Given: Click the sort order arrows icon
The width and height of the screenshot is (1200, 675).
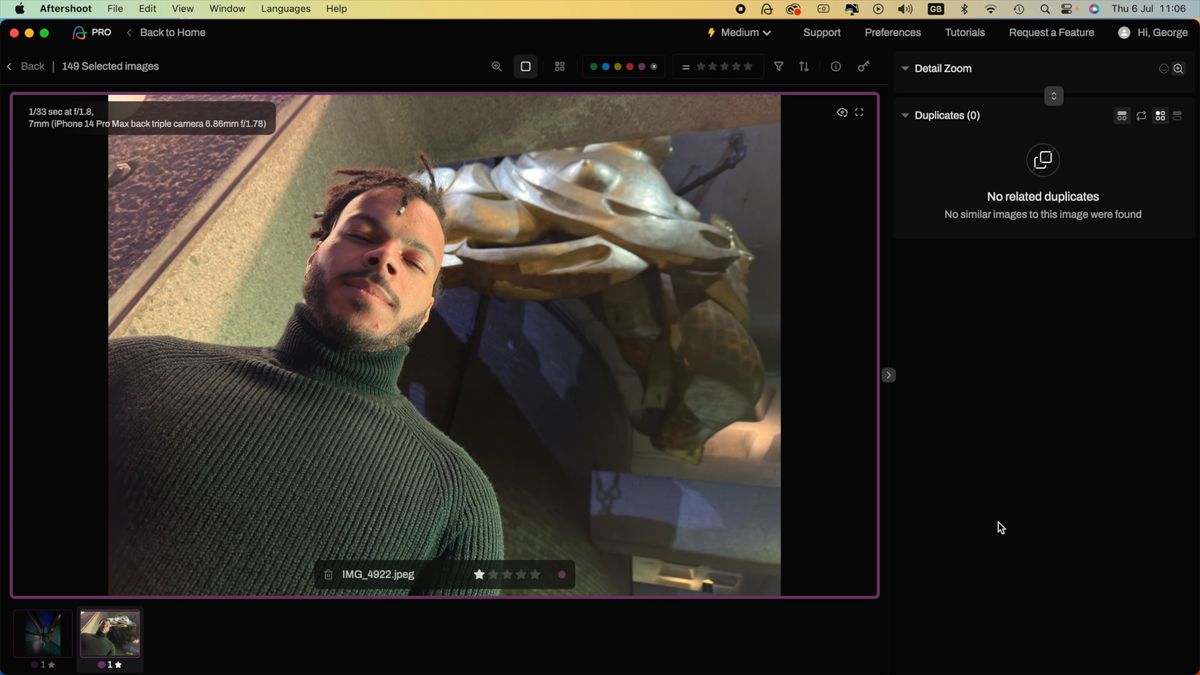Looking at the screenshot, I should (804, 66).
